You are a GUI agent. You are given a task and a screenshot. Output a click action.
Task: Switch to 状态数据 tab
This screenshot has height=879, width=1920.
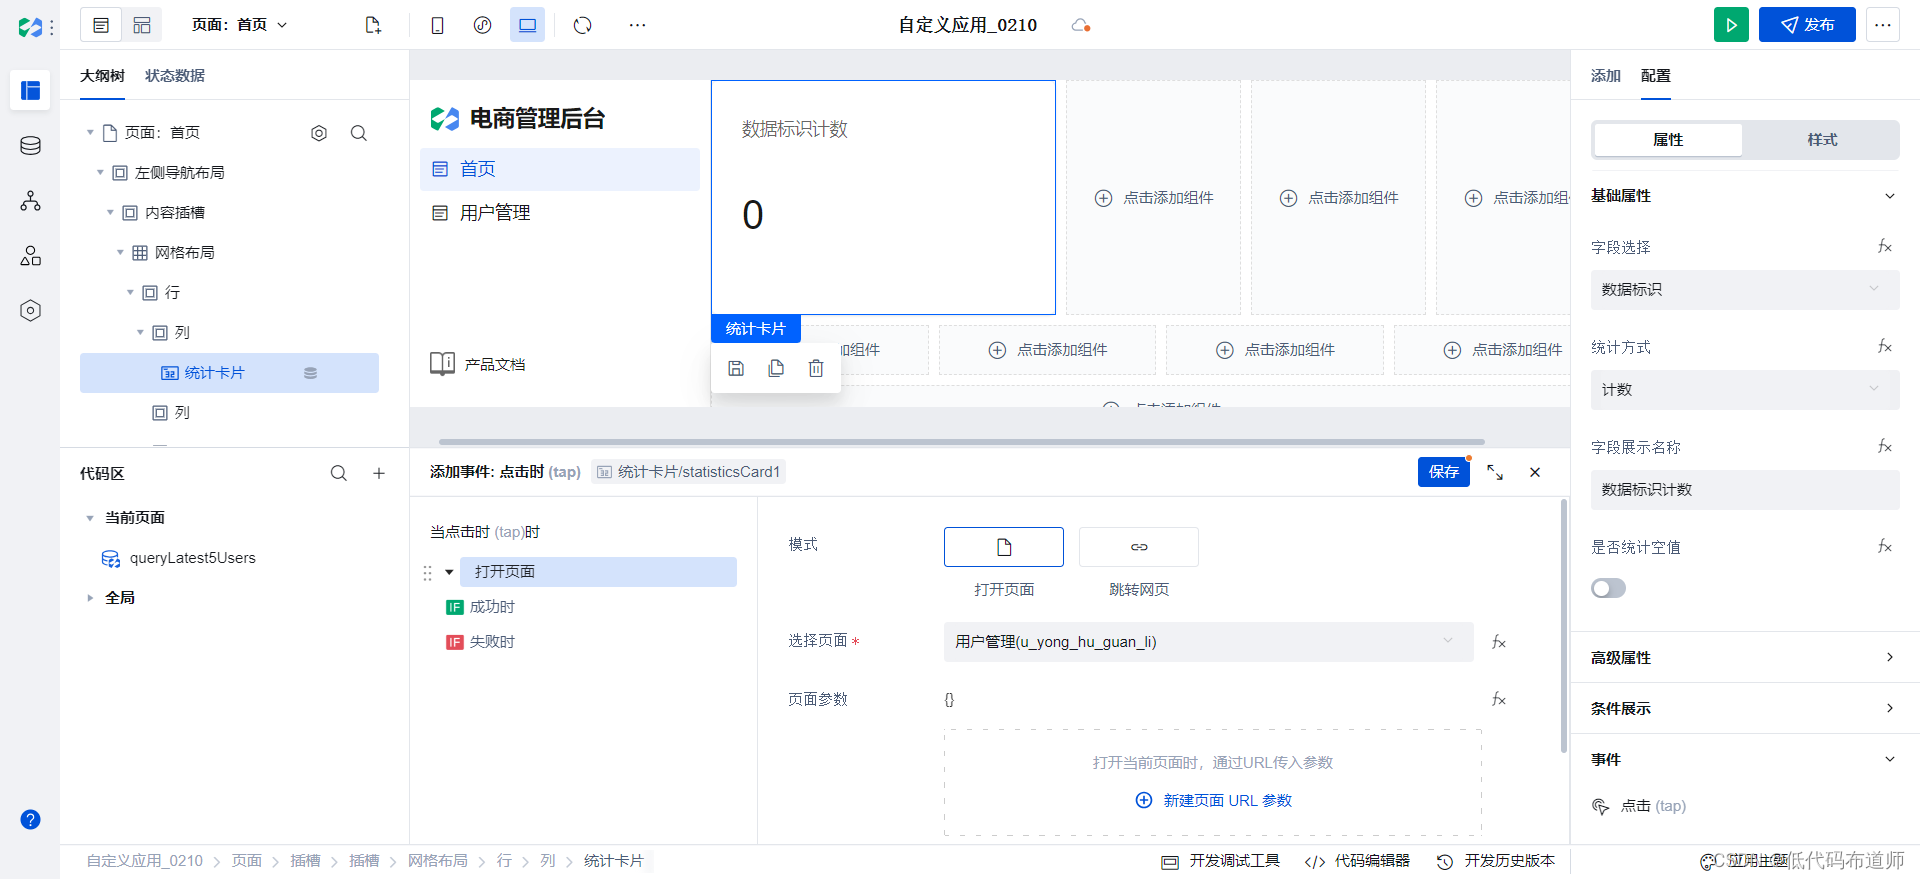point(175,76)
